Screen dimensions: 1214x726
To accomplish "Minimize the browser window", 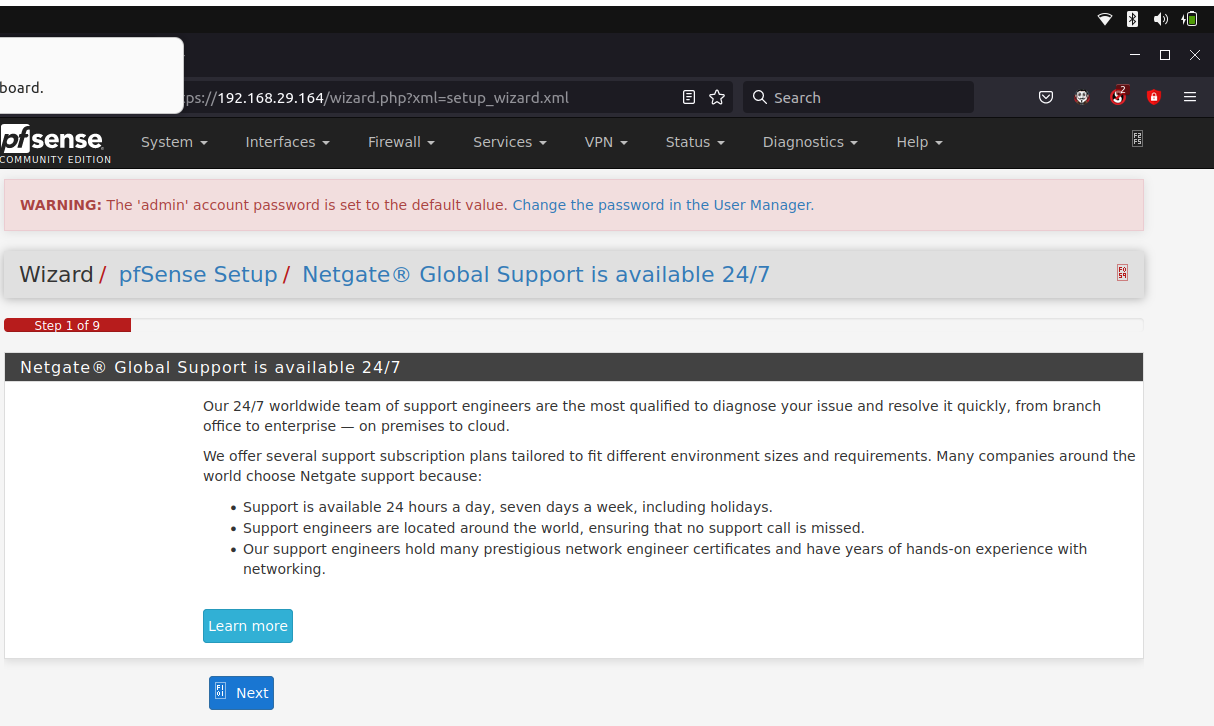I will (x=1134, y=55).
